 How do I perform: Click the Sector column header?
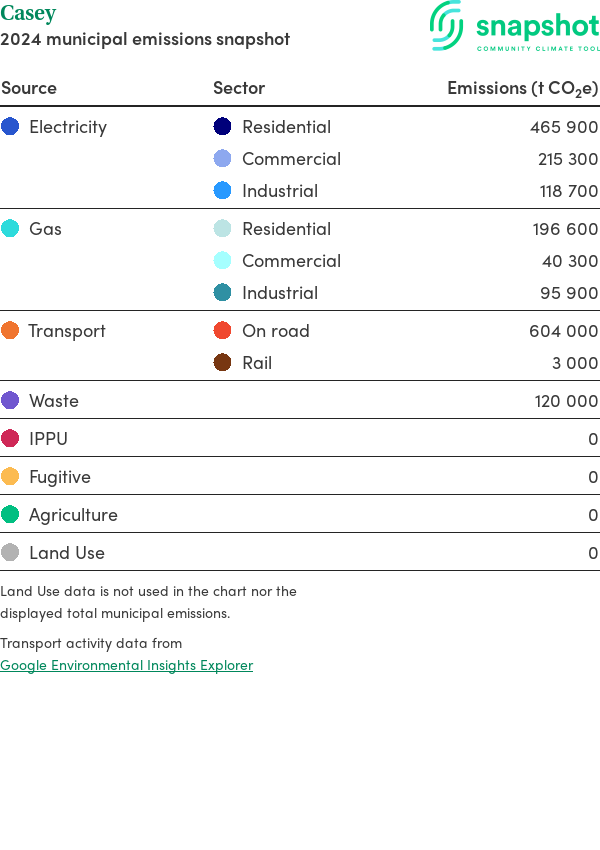[239, 88]
